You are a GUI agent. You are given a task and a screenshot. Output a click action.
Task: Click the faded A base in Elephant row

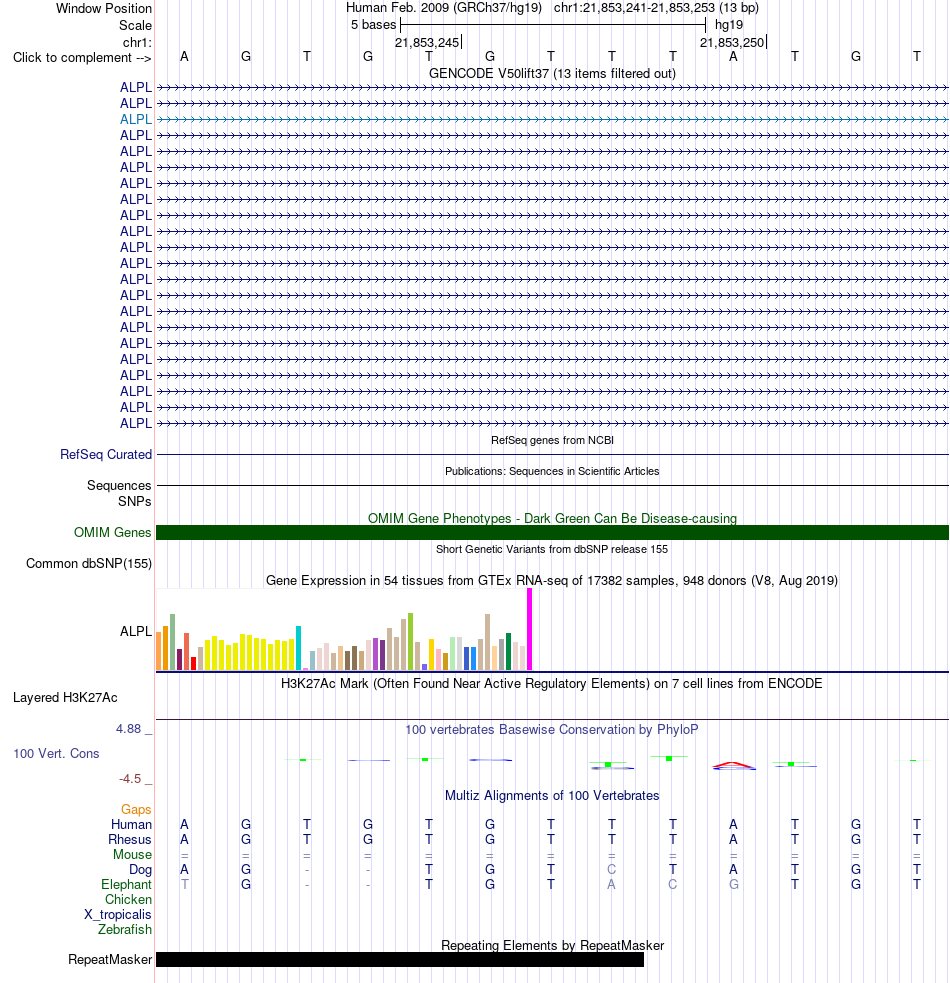point(611,885)
